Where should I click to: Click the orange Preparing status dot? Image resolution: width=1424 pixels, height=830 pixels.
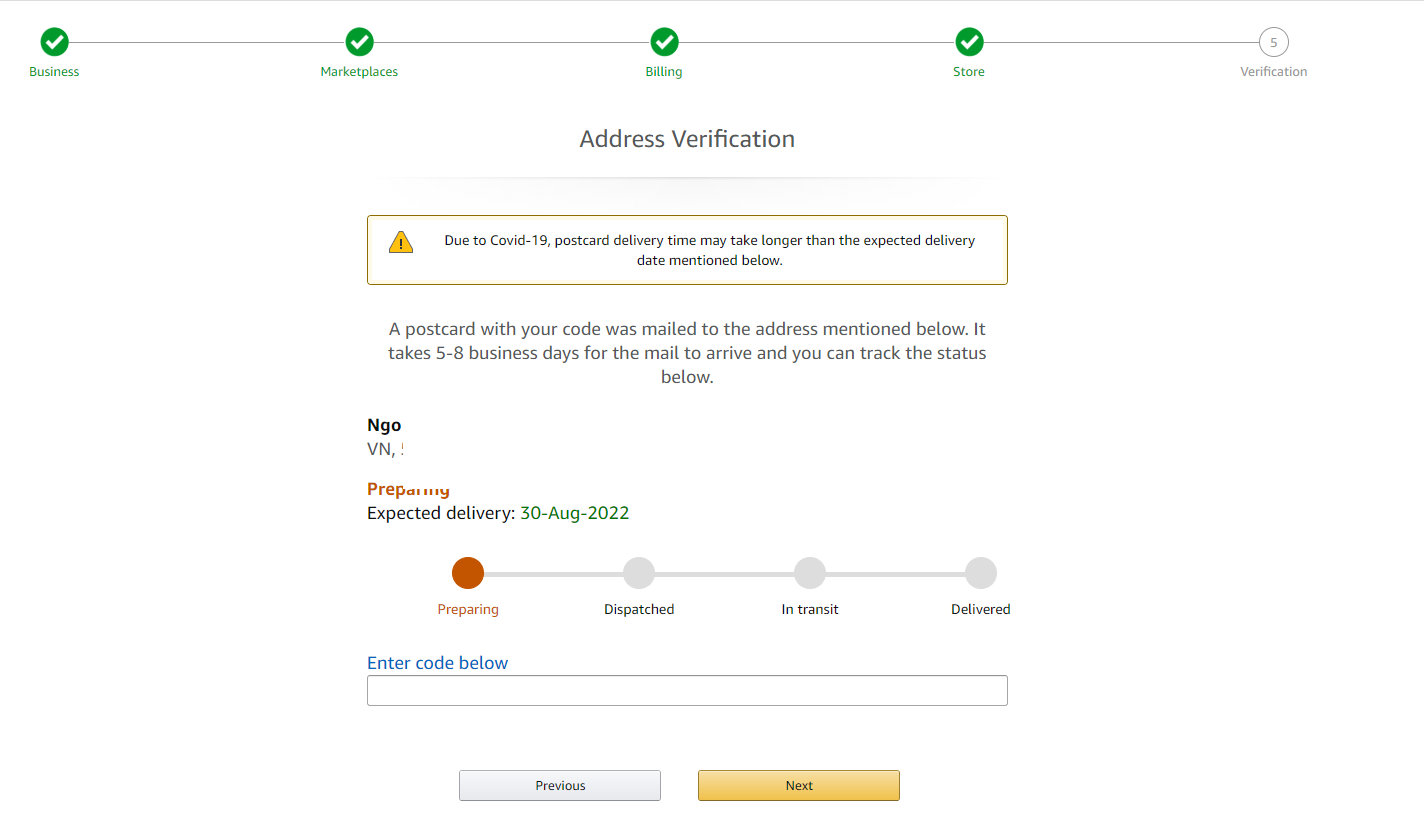pyautogui.click(x=468, y=573)
